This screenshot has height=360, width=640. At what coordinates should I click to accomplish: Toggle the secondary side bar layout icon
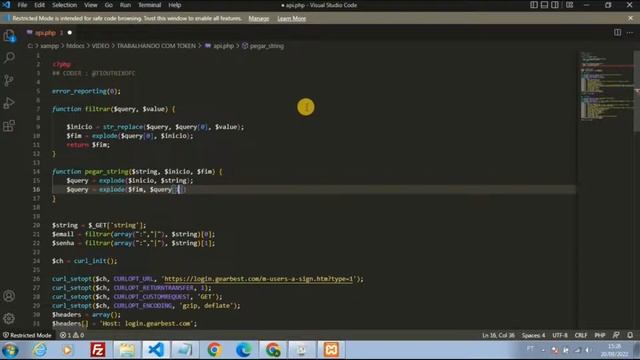tap(555, 5)
